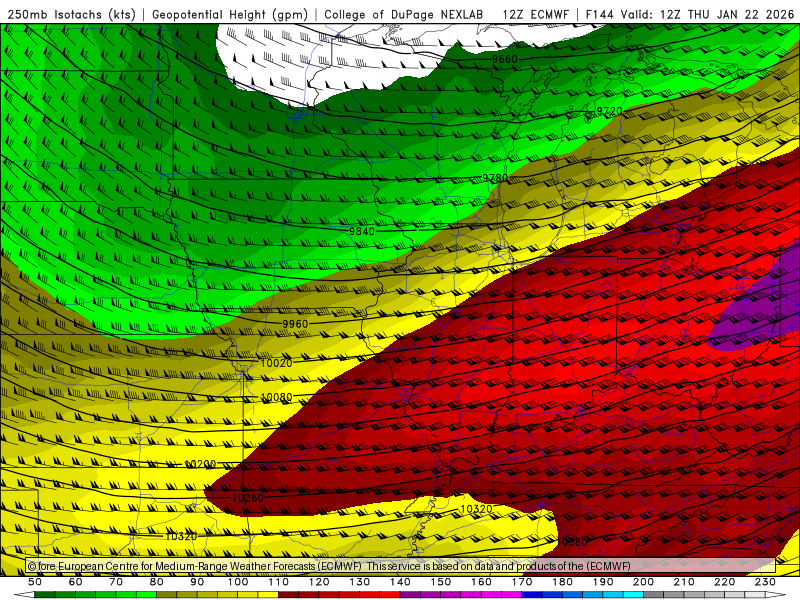Click the 10080 height contour label
Viewport: 800px width, 600px height.
pos(277,397)
